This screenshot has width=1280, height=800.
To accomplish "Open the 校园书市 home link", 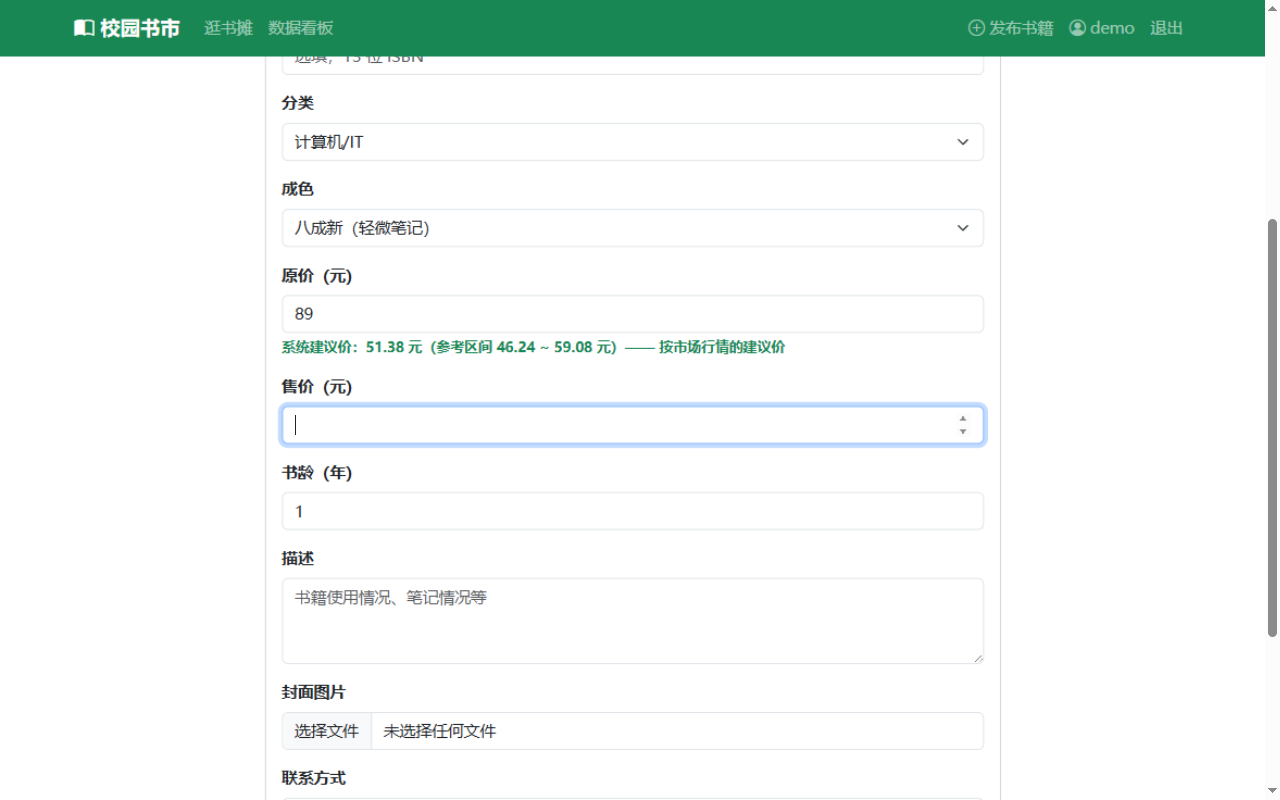I will click(127, 28).
